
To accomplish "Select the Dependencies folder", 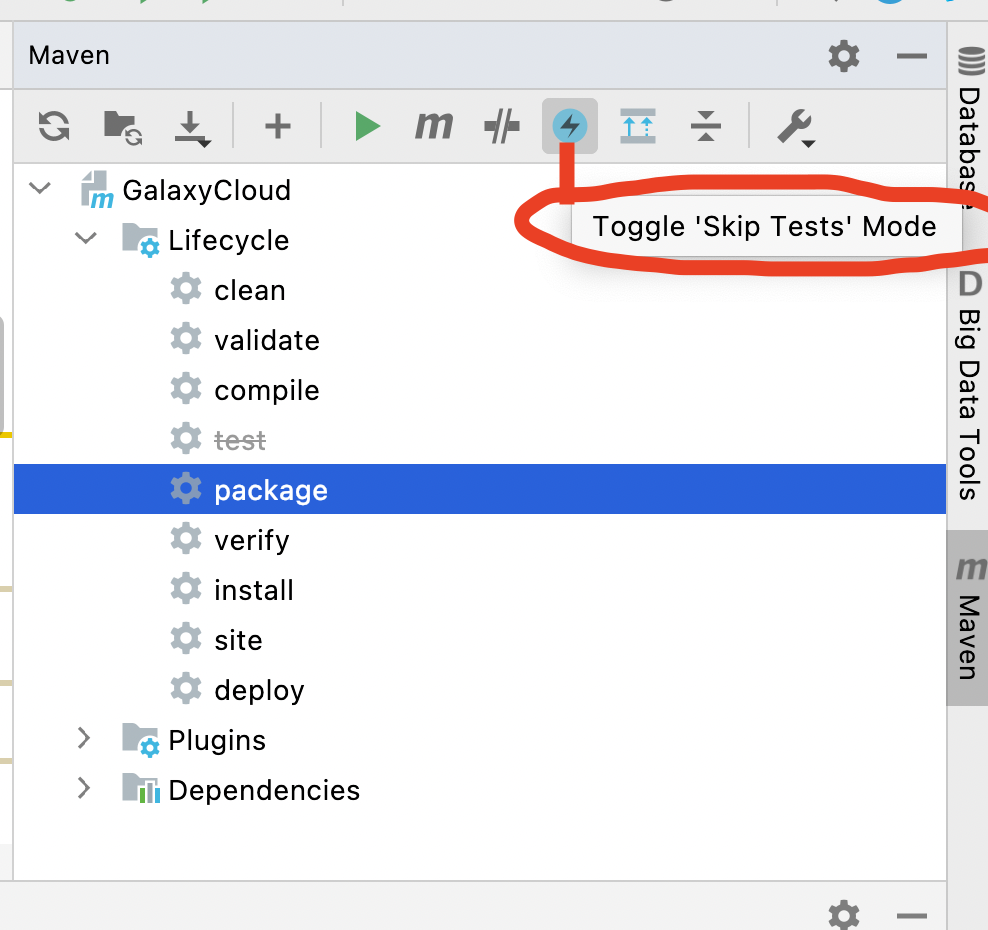I will tap(264, 790).
